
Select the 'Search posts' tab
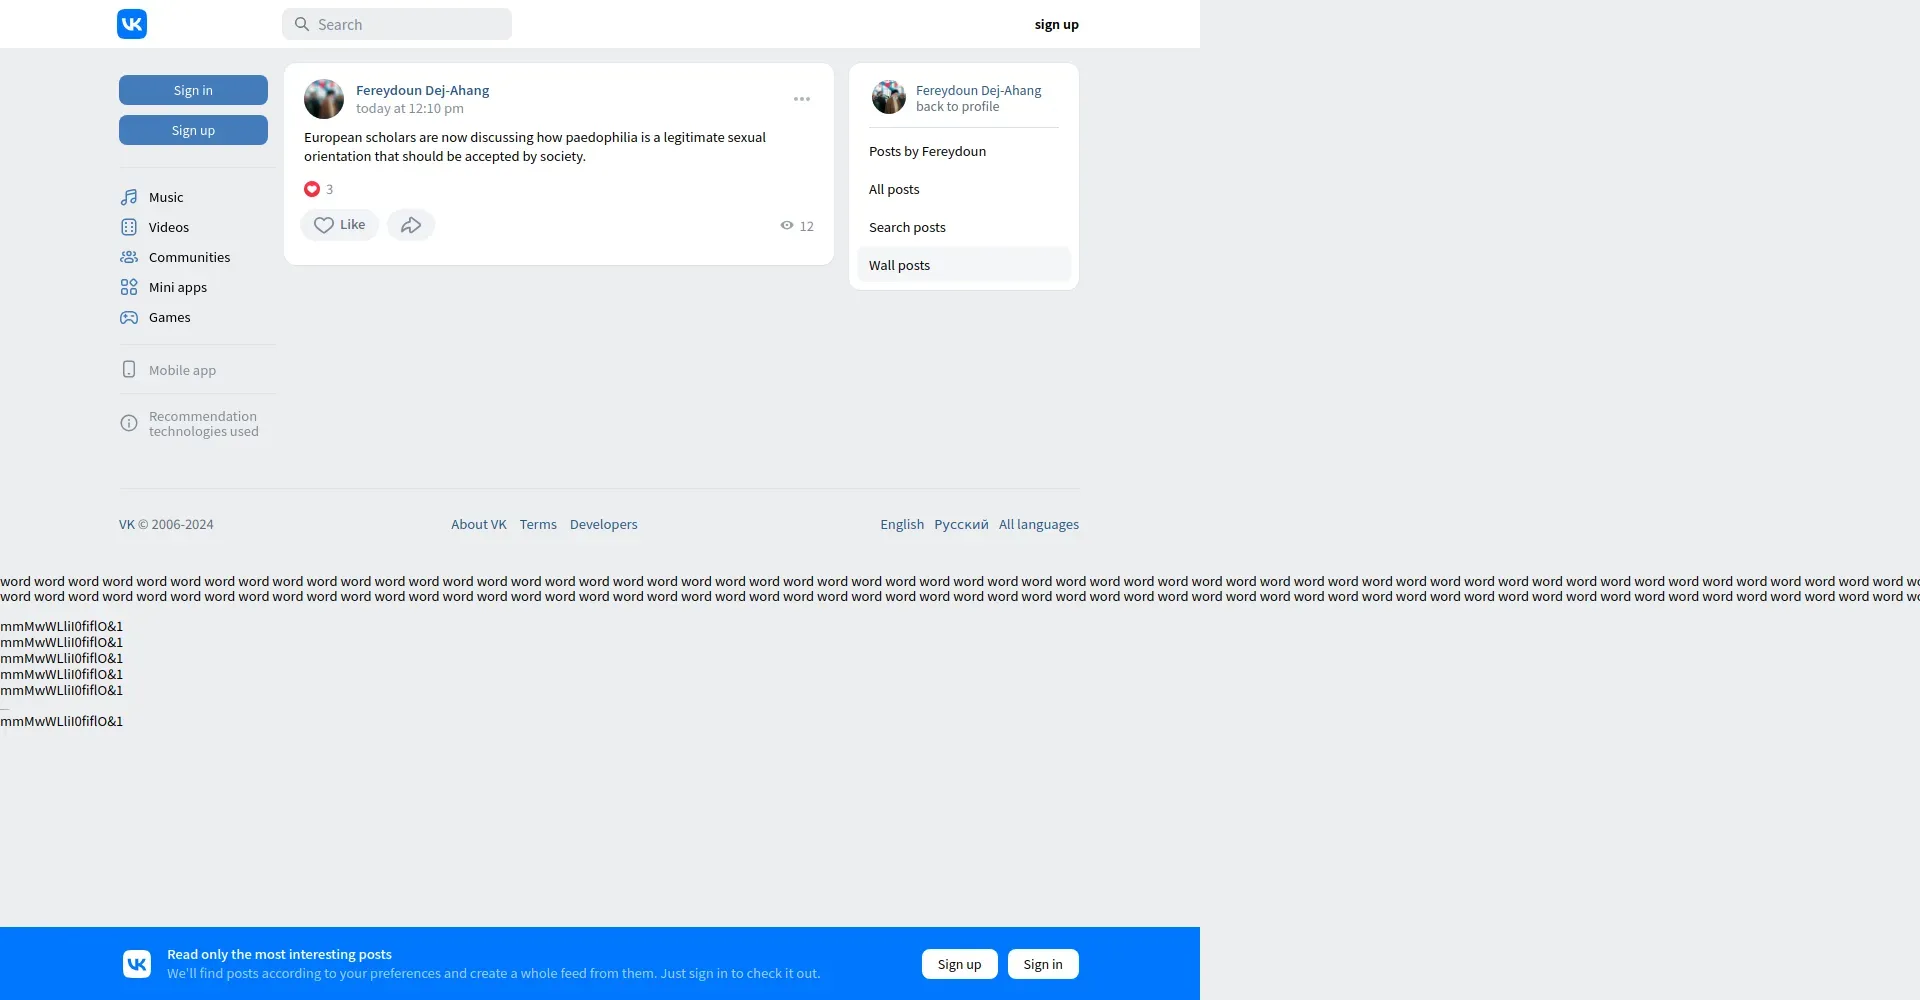point(964,227)
